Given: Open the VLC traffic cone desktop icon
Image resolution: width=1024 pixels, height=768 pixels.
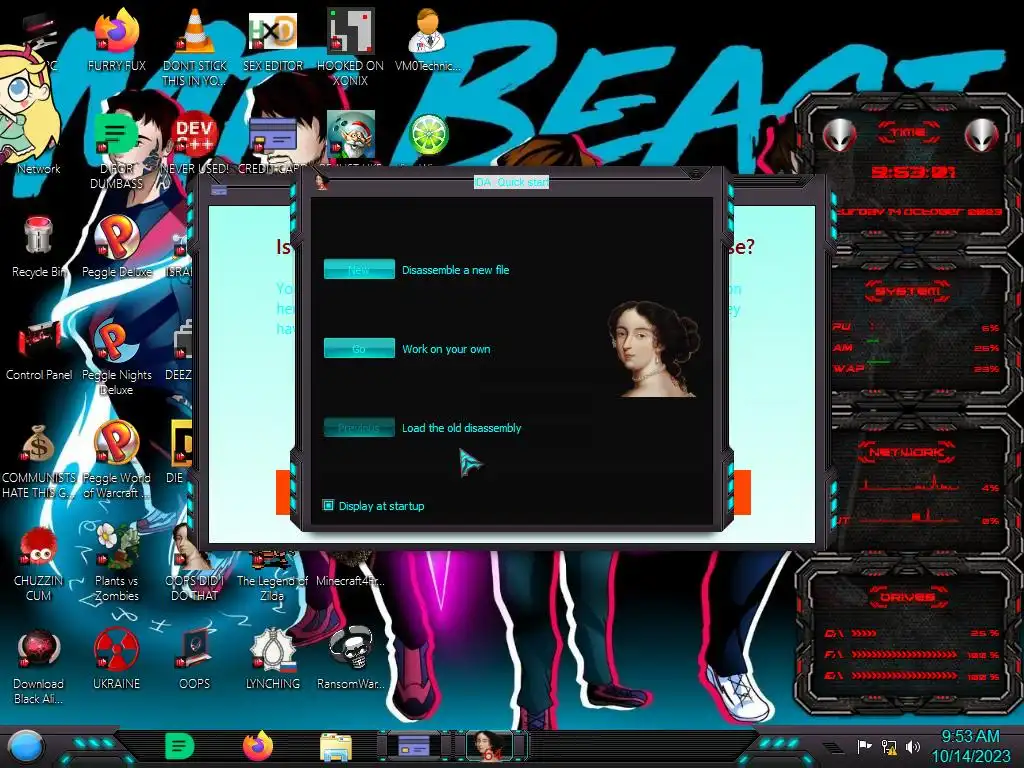Looking at the screenshot, I should 195,31.
